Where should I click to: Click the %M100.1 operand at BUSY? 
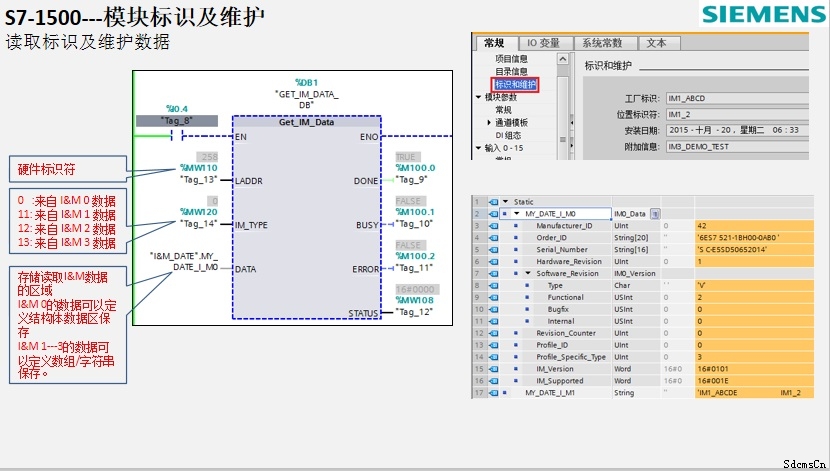pos(415,212)
